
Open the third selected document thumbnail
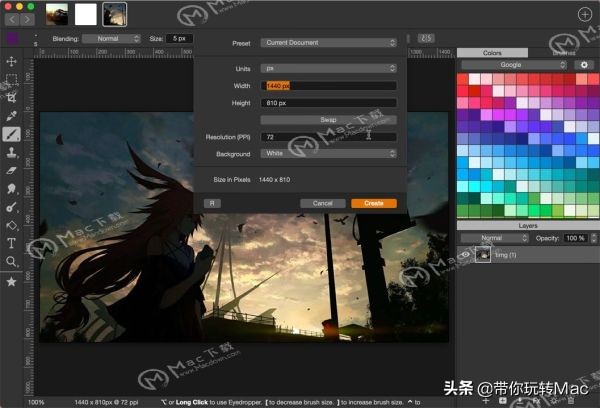click(x=115, y=15)
